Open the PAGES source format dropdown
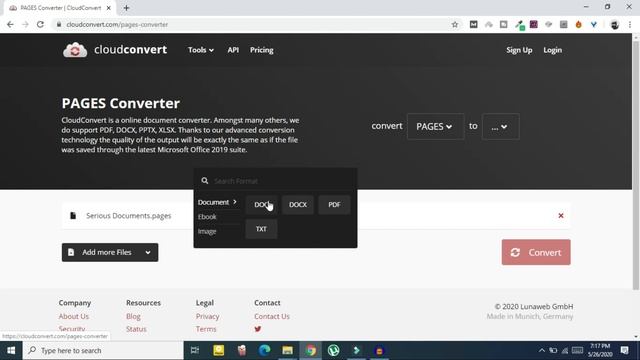Viewport: 640px width, 360px height. point(435,127)
